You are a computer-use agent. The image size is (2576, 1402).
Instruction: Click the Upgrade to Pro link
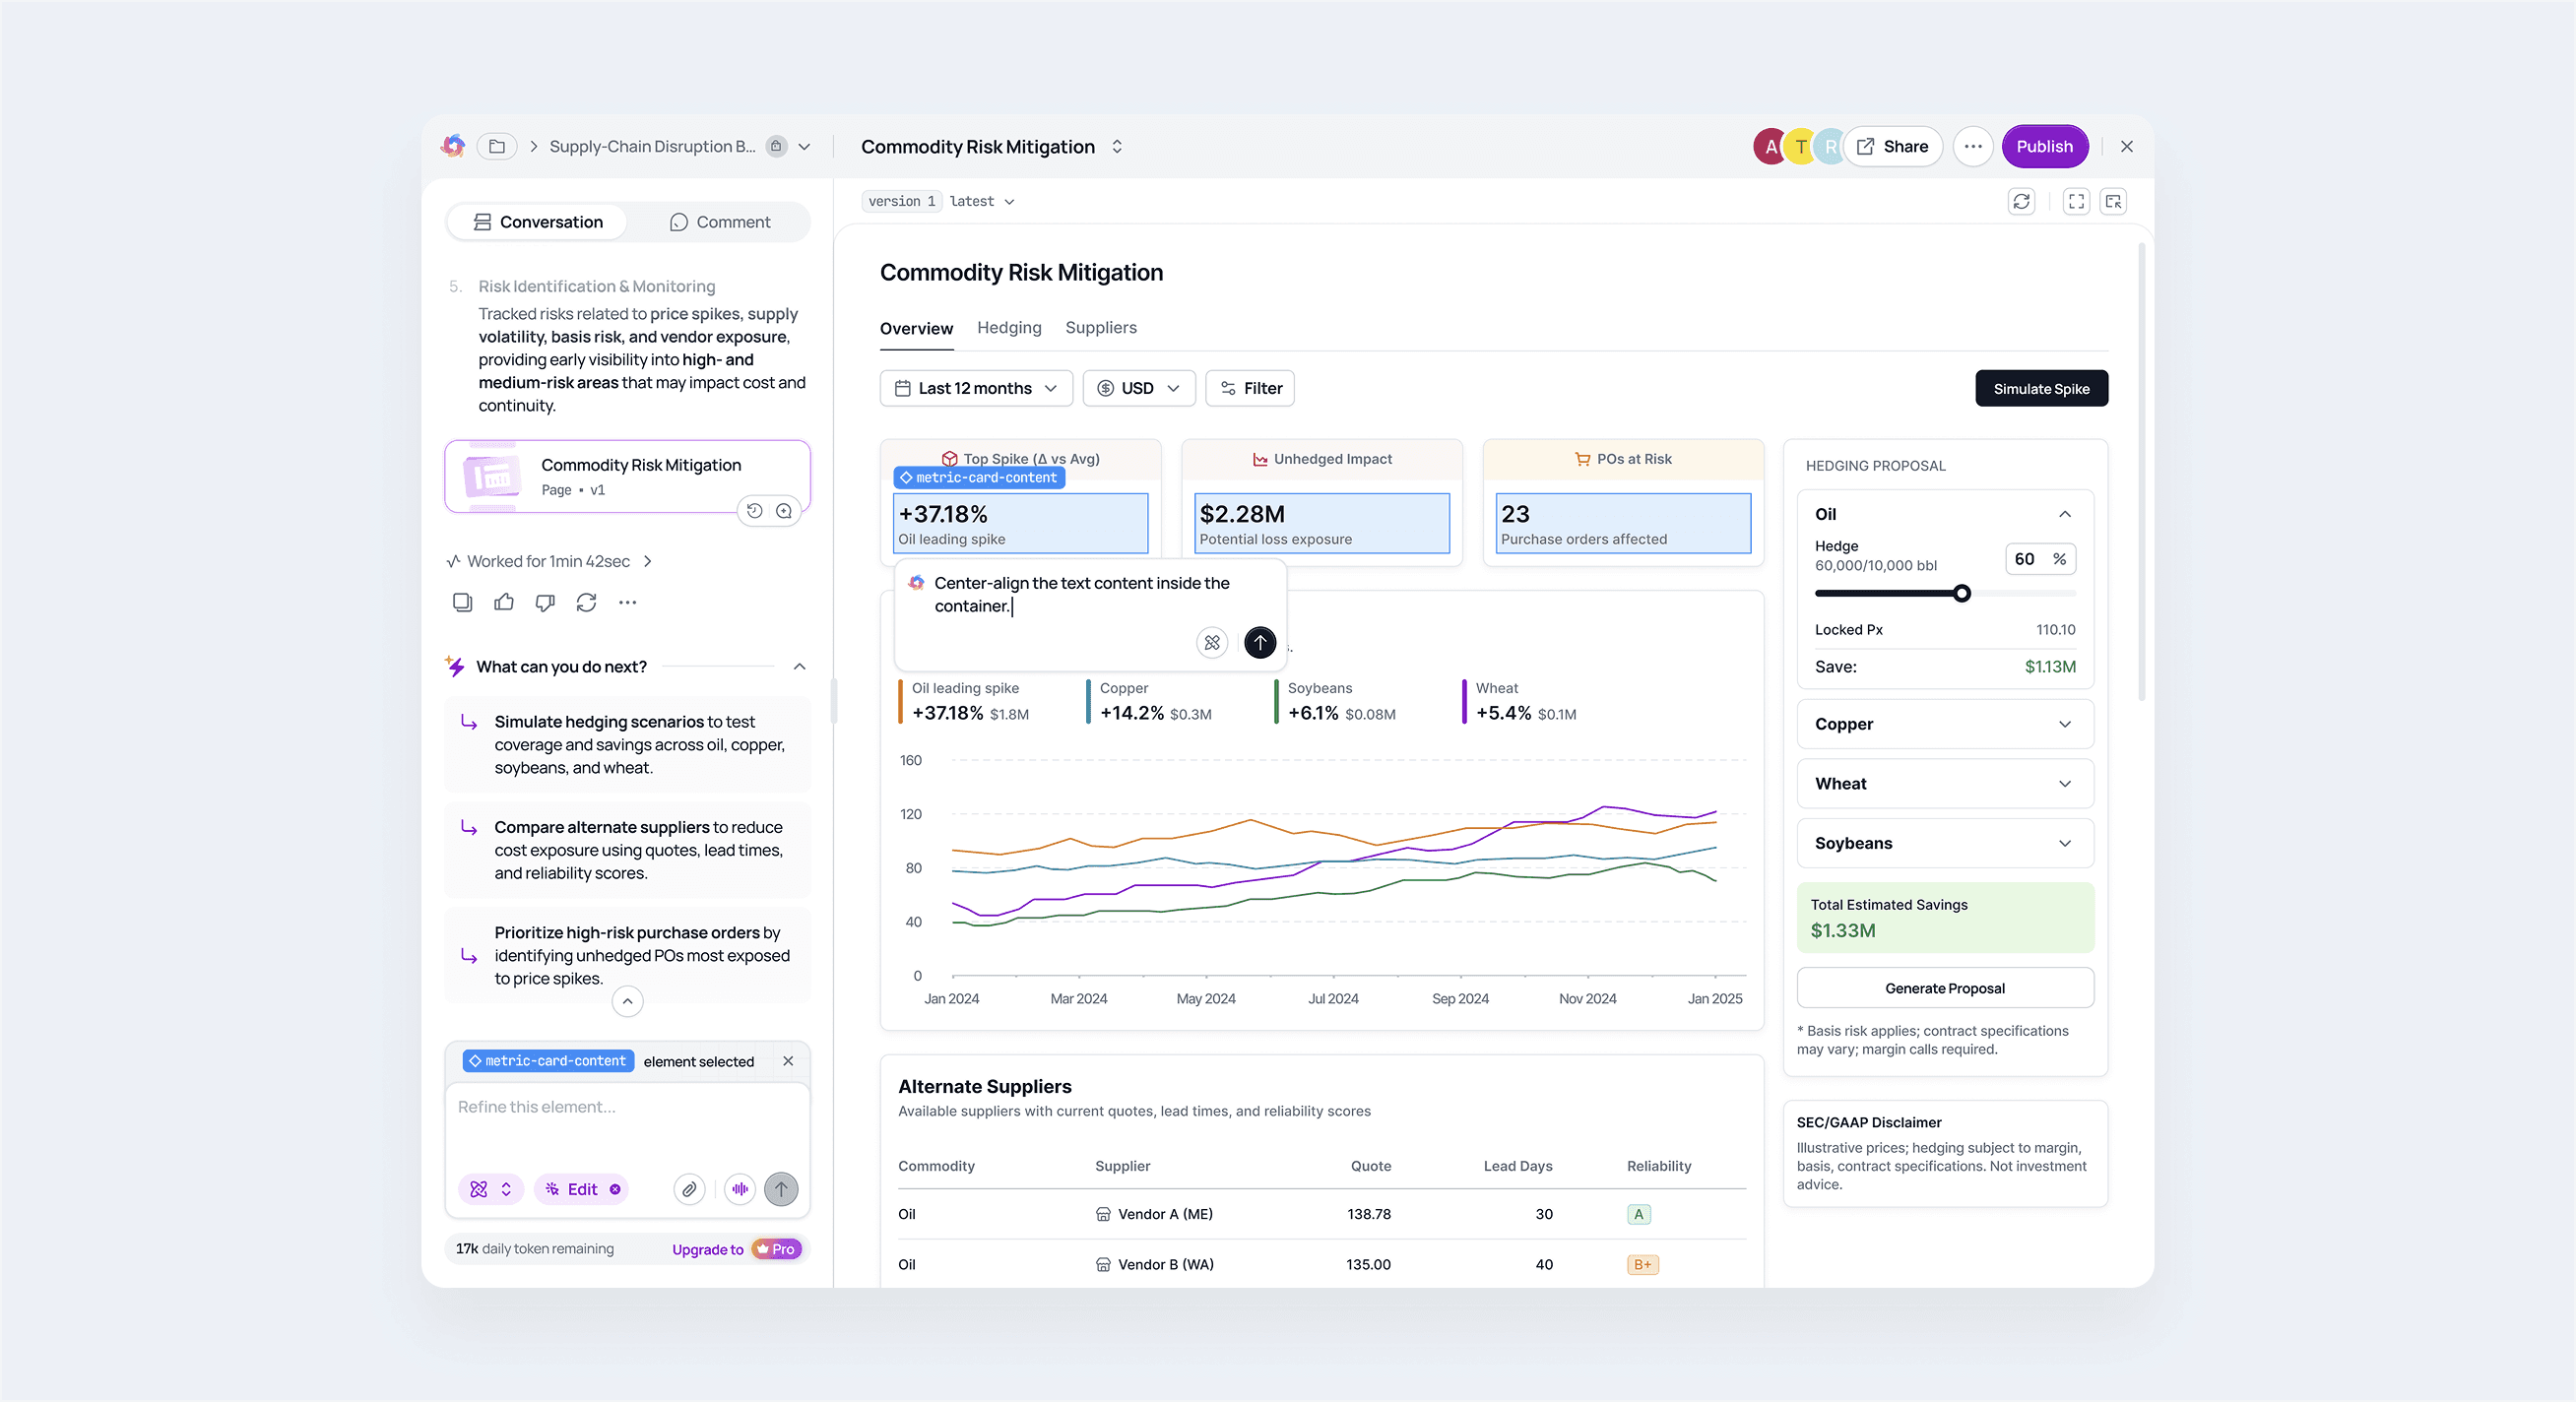(736, 1249)
